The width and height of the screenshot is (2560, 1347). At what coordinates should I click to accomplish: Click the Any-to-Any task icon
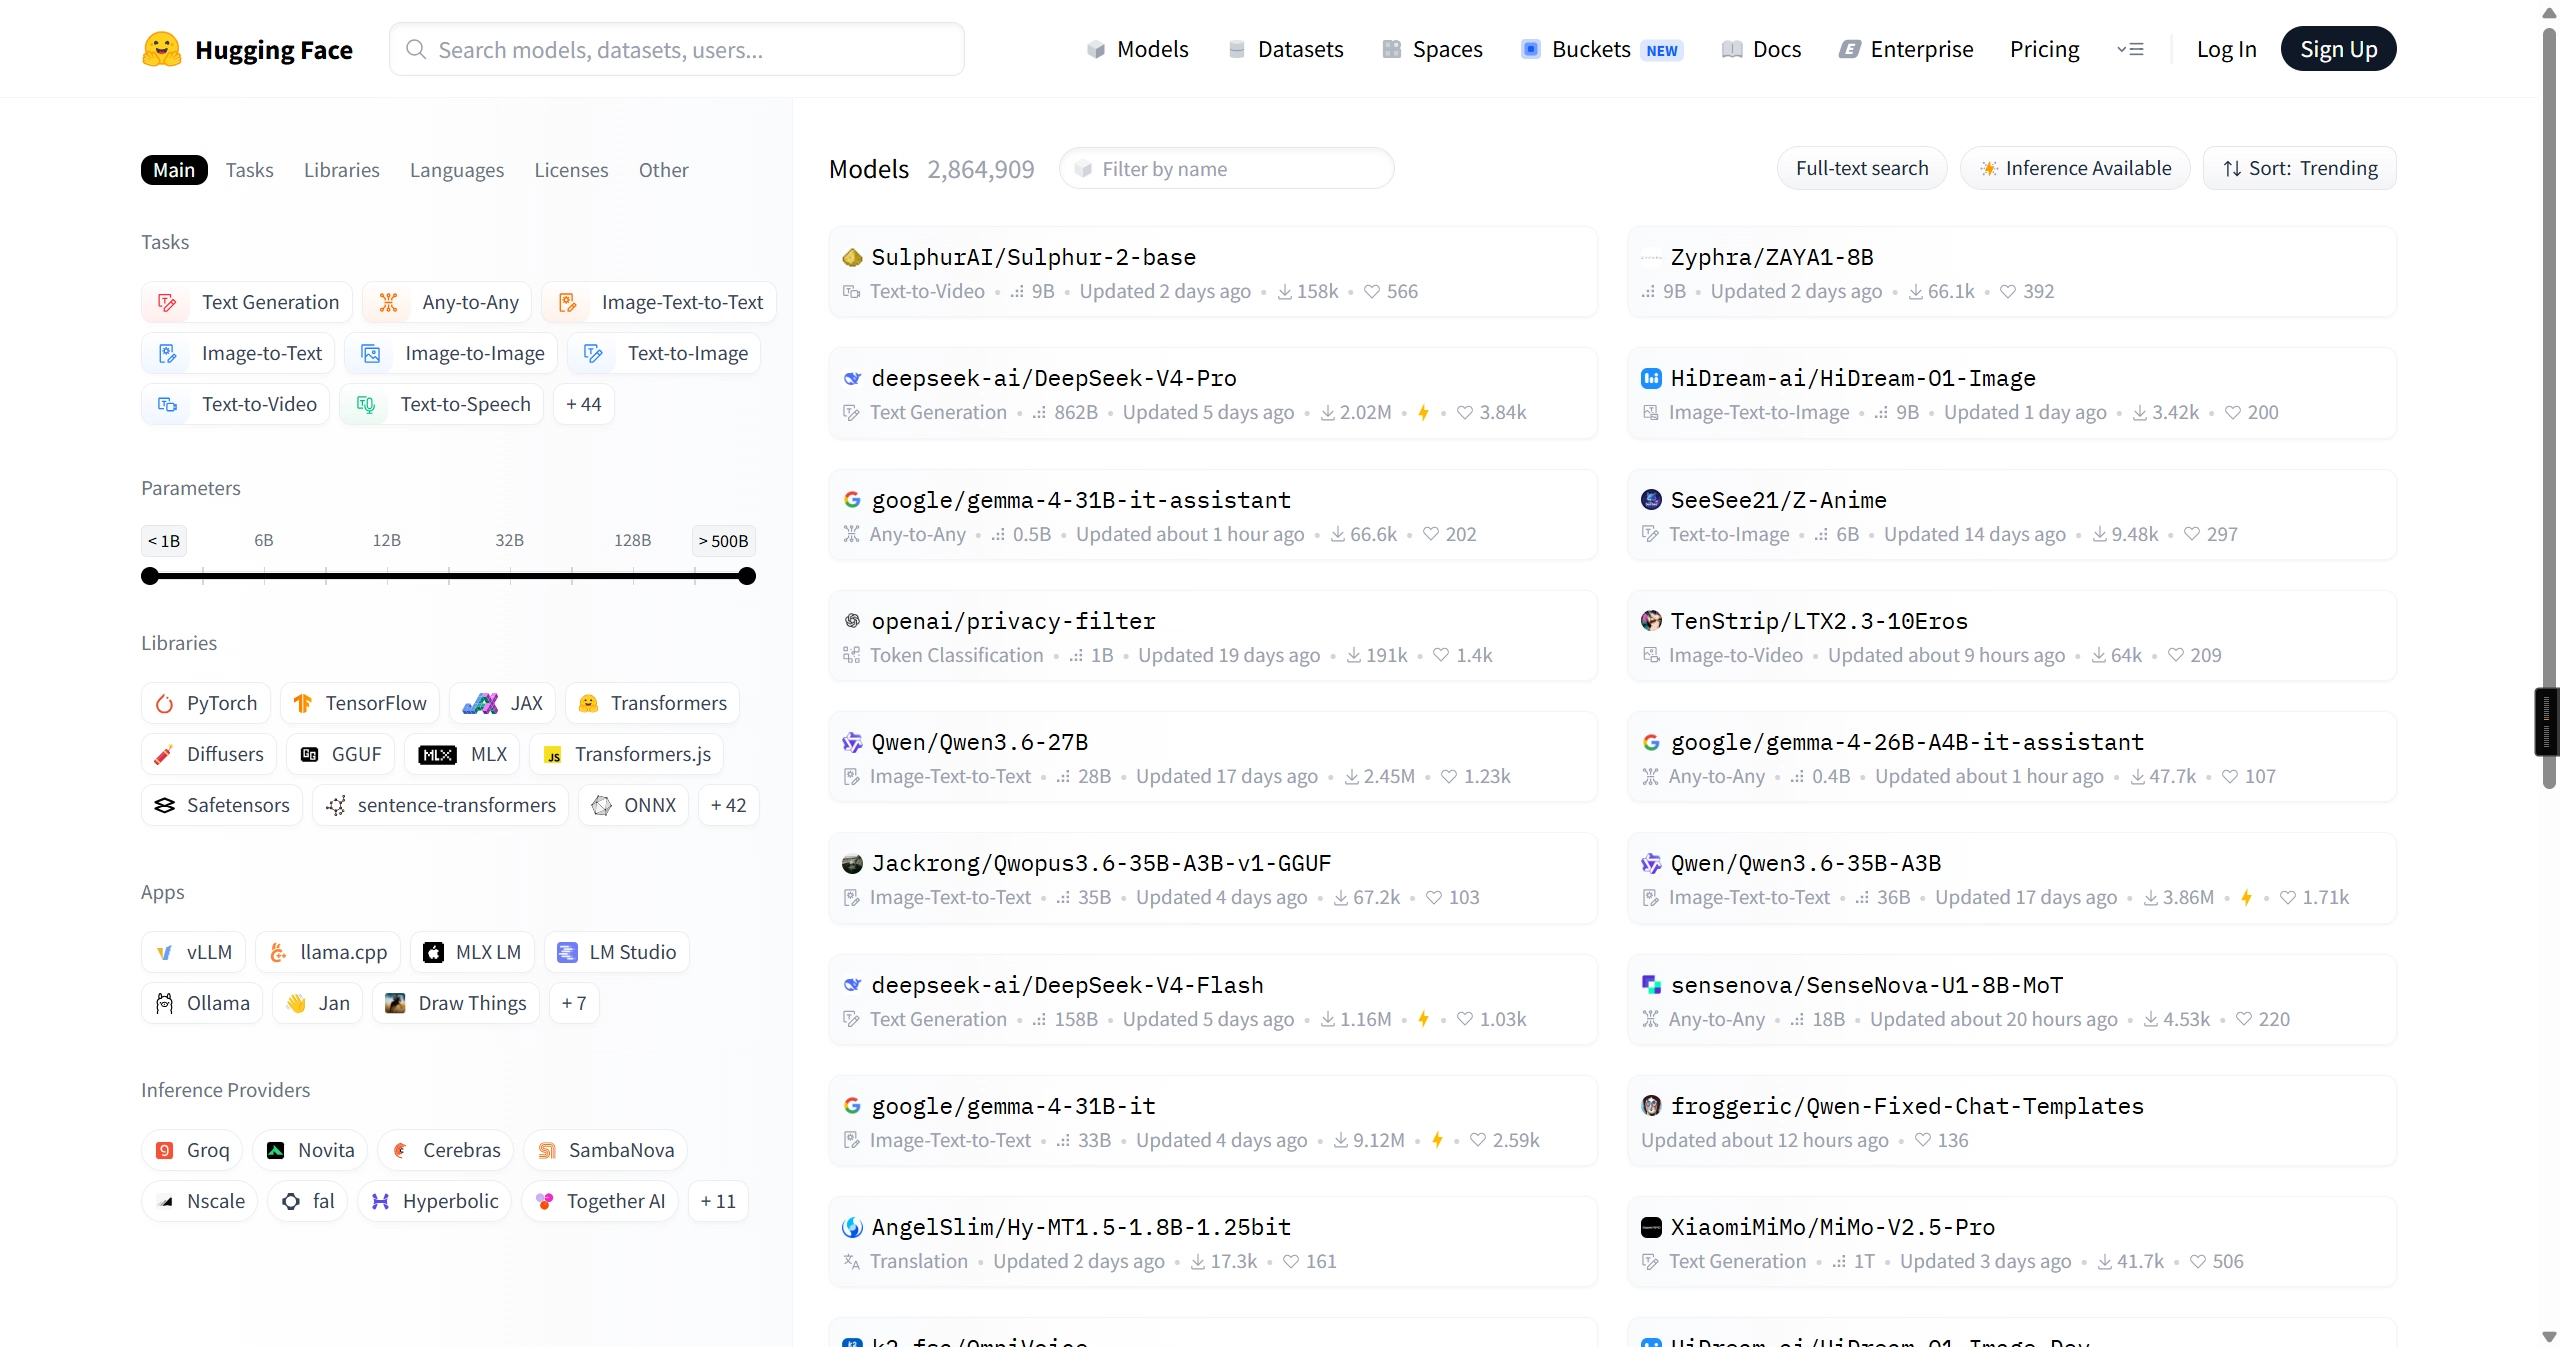pos(388,302)
